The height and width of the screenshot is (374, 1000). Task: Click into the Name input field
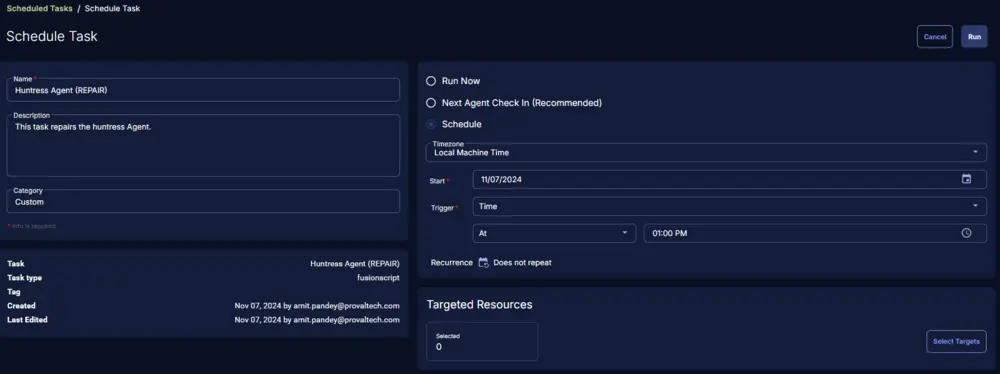(x=203, y=90)
